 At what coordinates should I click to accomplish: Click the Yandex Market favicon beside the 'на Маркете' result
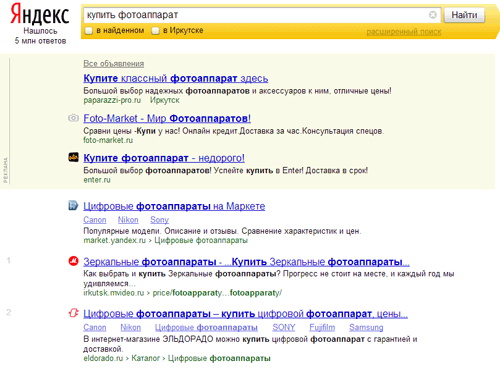73,206
